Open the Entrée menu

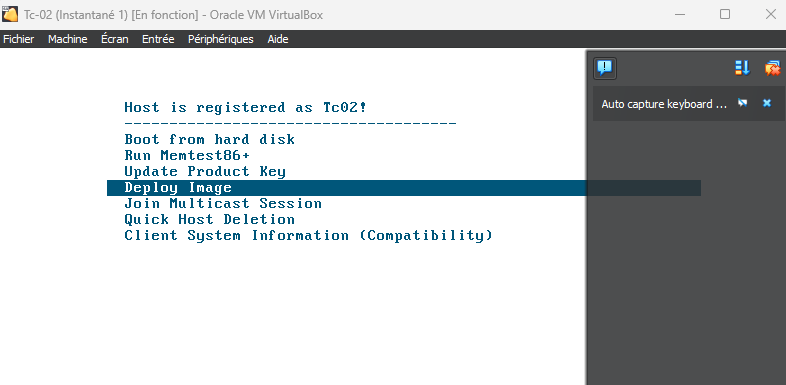click(158, 39)
